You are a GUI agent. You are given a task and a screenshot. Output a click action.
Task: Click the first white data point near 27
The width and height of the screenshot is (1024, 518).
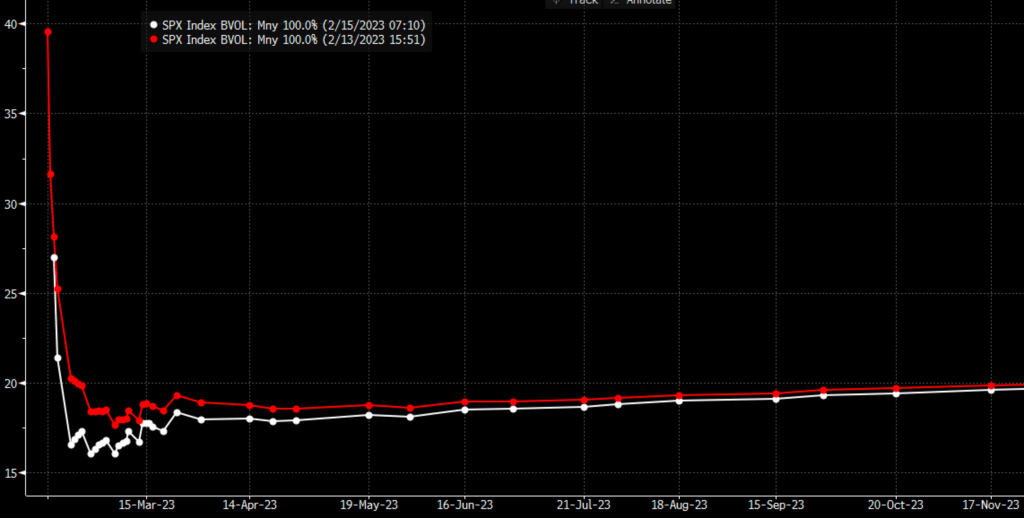[x=54, y=257]
